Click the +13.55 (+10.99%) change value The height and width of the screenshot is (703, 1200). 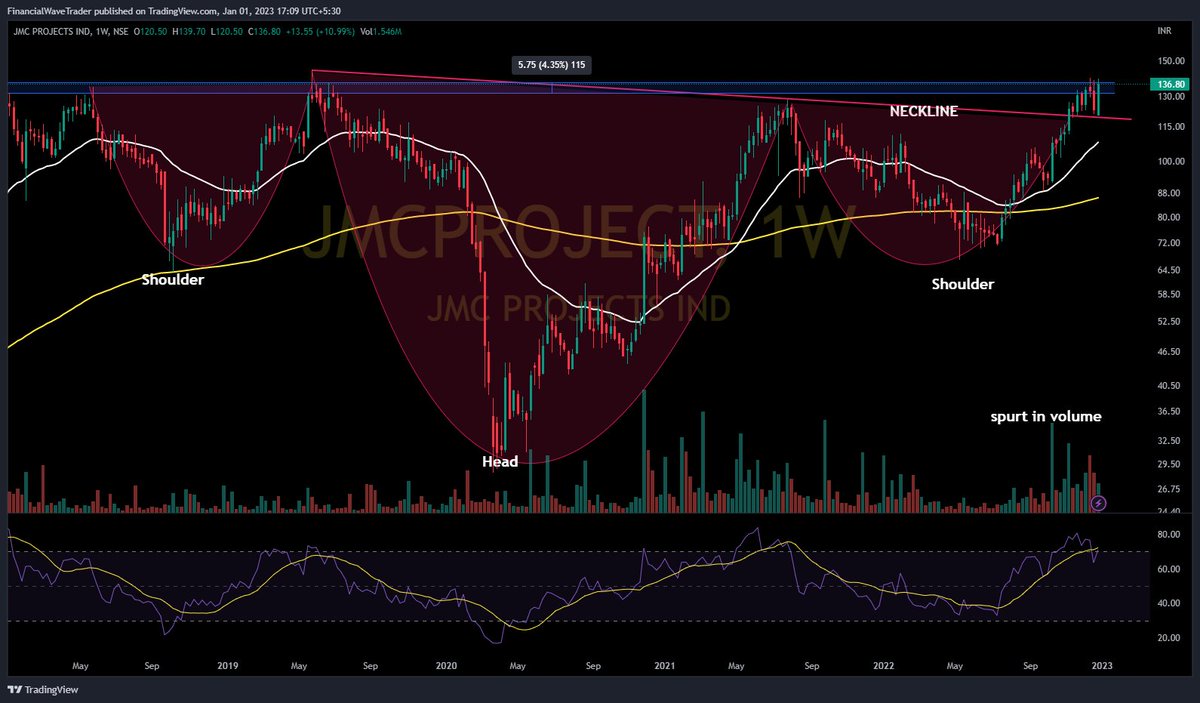pyautogui.click(x=318, y=33)
